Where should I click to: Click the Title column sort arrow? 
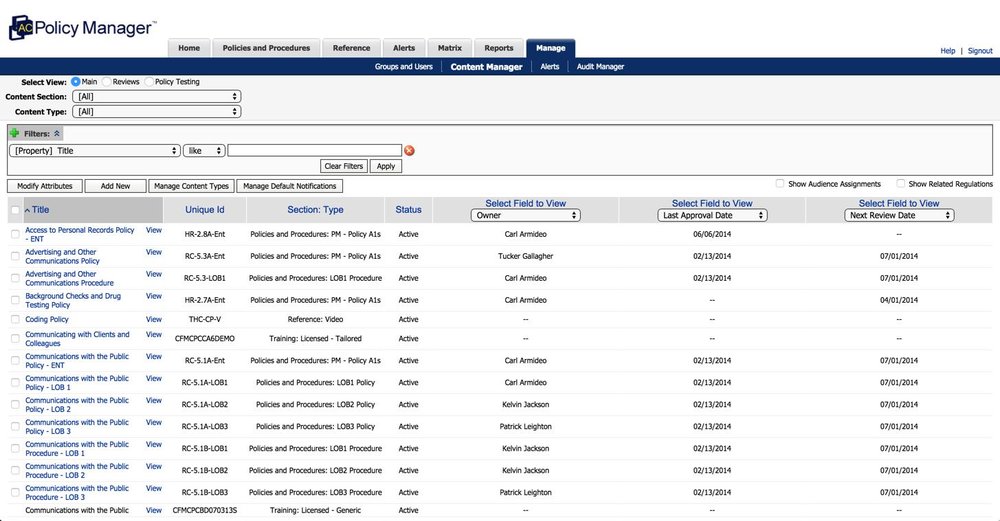coord(27,210)
